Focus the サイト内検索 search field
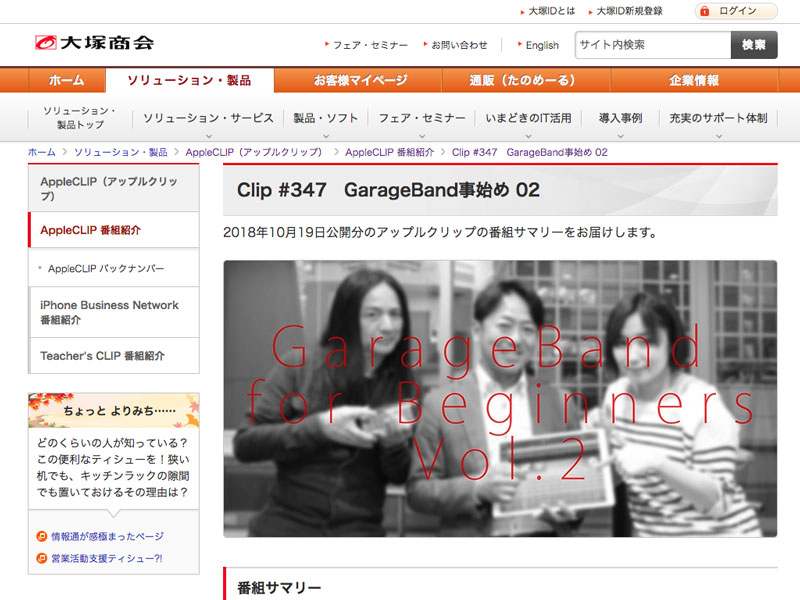This screenshot has height=600, width=800. coord(653,45)
